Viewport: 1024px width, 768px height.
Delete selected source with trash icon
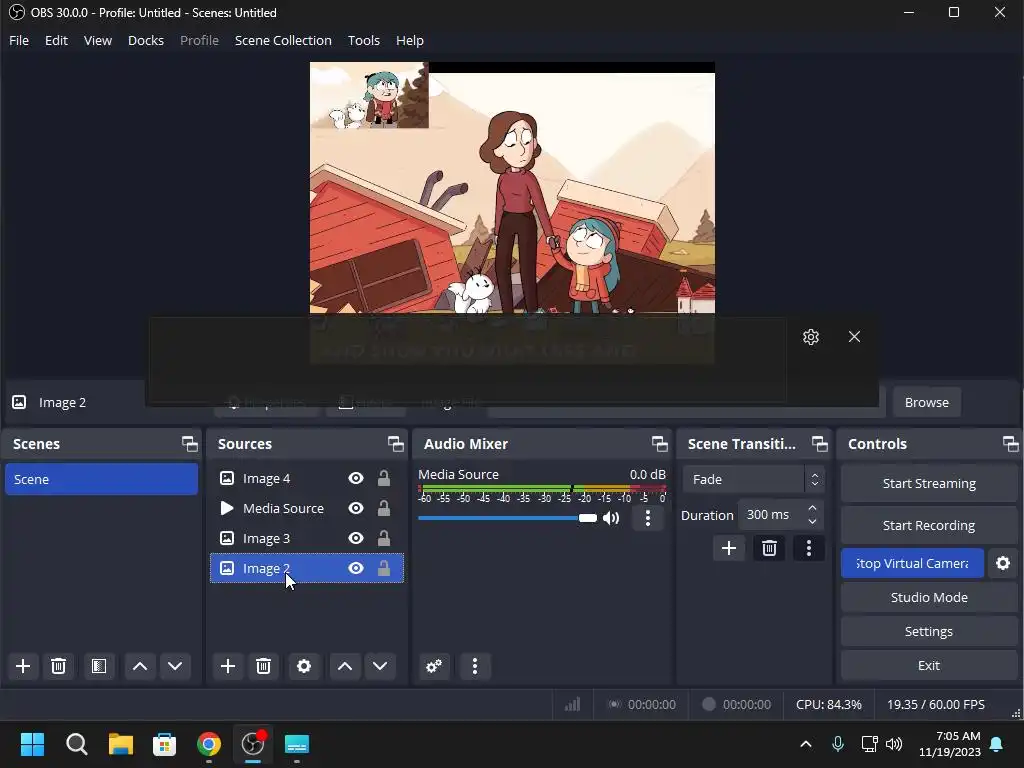pos(263,666)
